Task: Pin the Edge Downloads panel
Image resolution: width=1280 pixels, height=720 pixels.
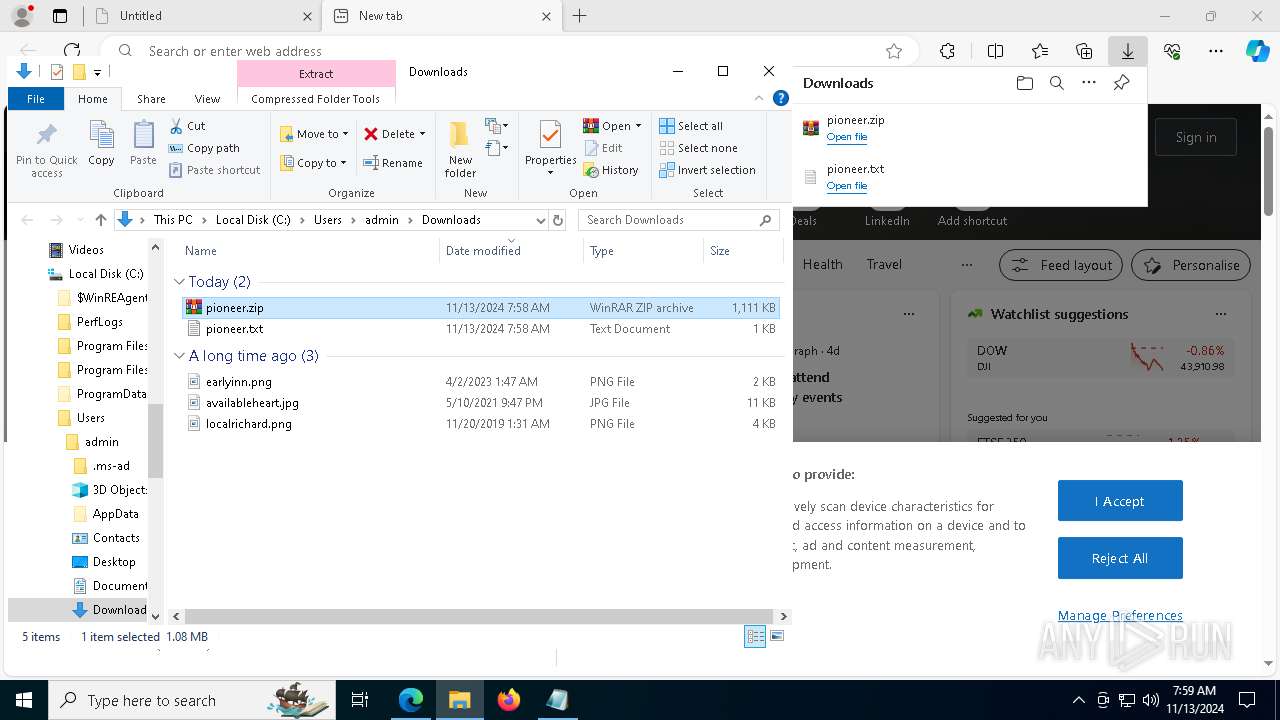Action: 1121,83
